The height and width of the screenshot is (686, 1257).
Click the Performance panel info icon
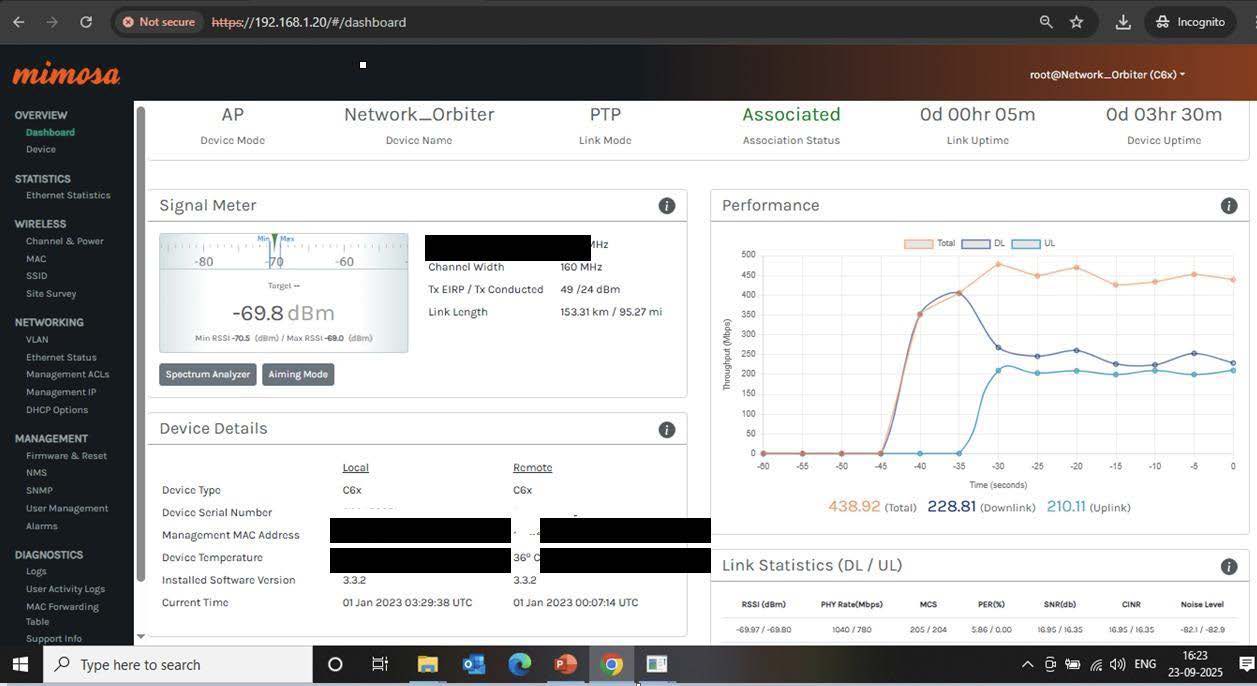1229,206
